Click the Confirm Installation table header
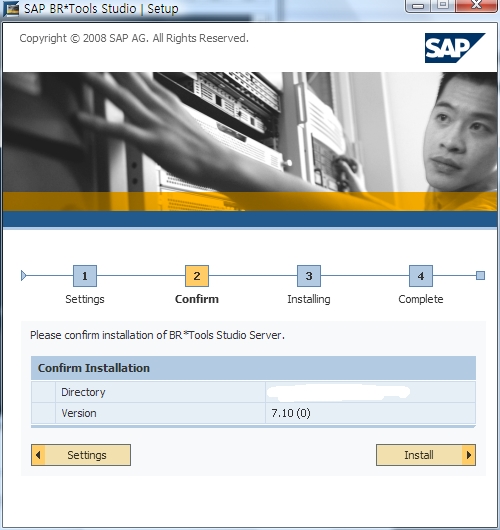Image resolution: width=500 pixels, height=530 pixels. (x=253, y=368)
